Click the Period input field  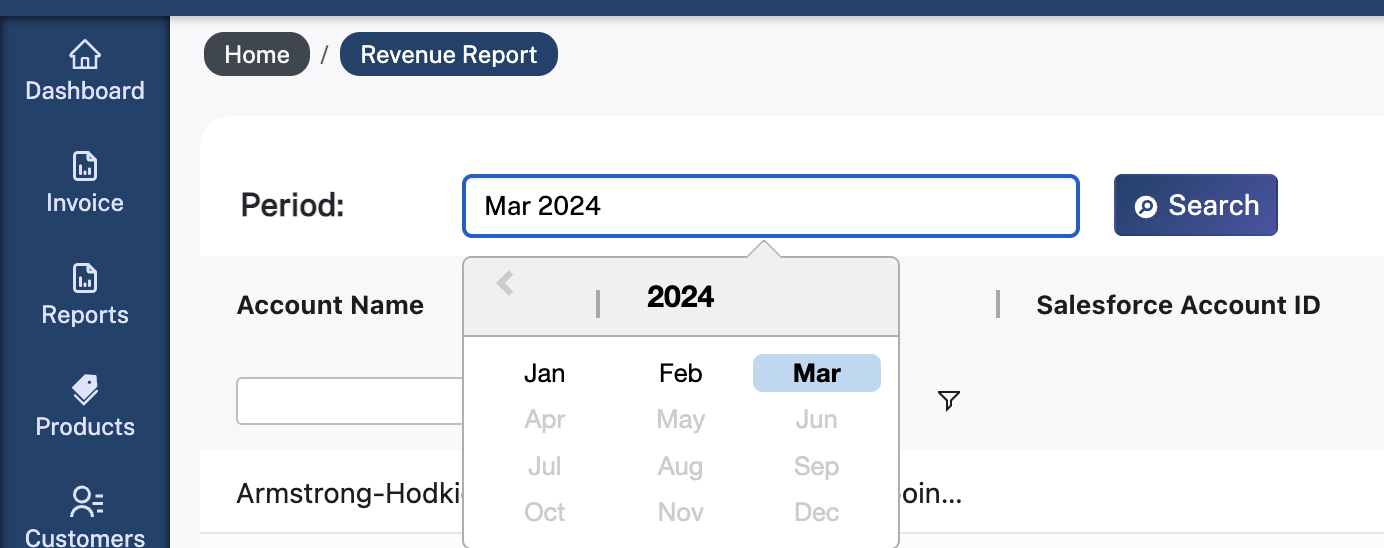770,206
